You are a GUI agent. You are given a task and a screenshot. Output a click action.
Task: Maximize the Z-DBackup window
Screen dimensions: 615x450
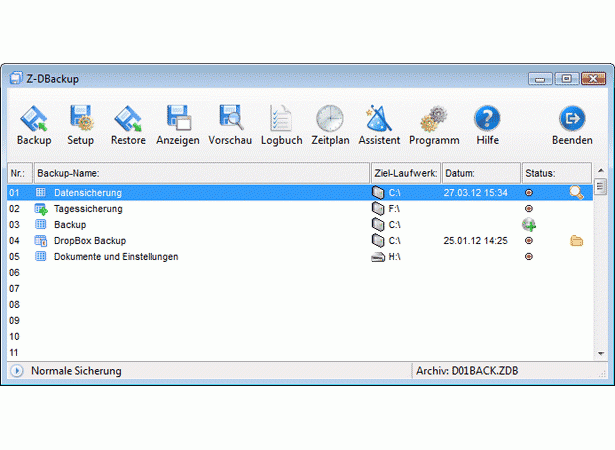(x=566, y=79)
